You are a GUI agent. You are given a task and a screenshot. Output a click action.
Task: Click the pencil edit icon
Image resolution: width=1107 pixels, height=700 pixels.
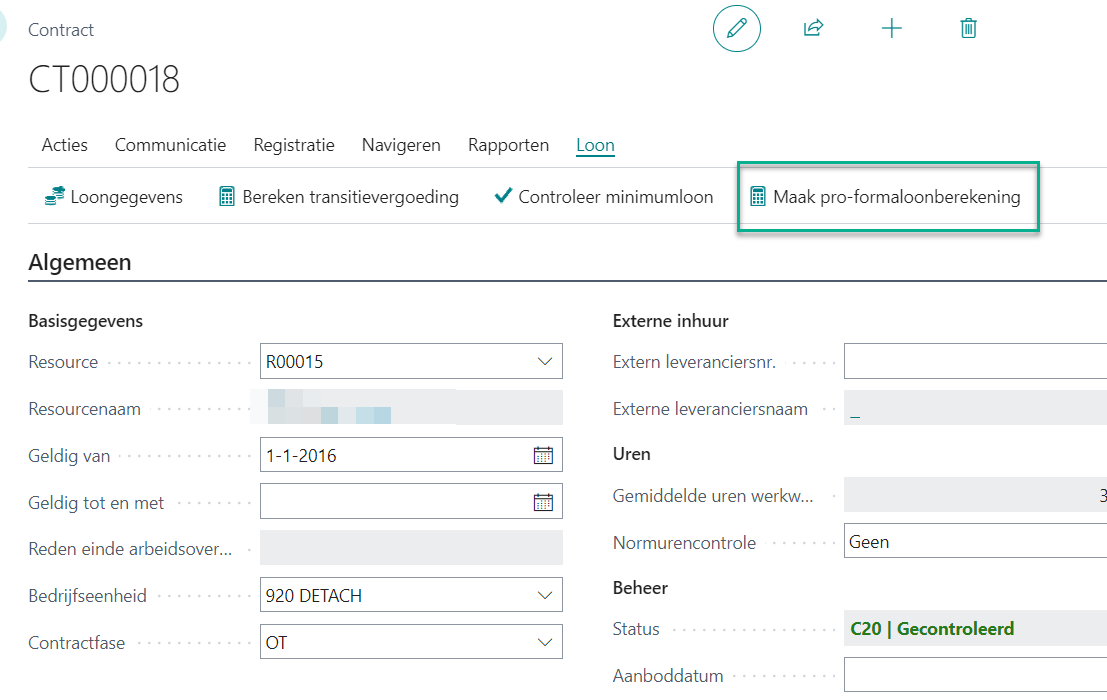737,29
